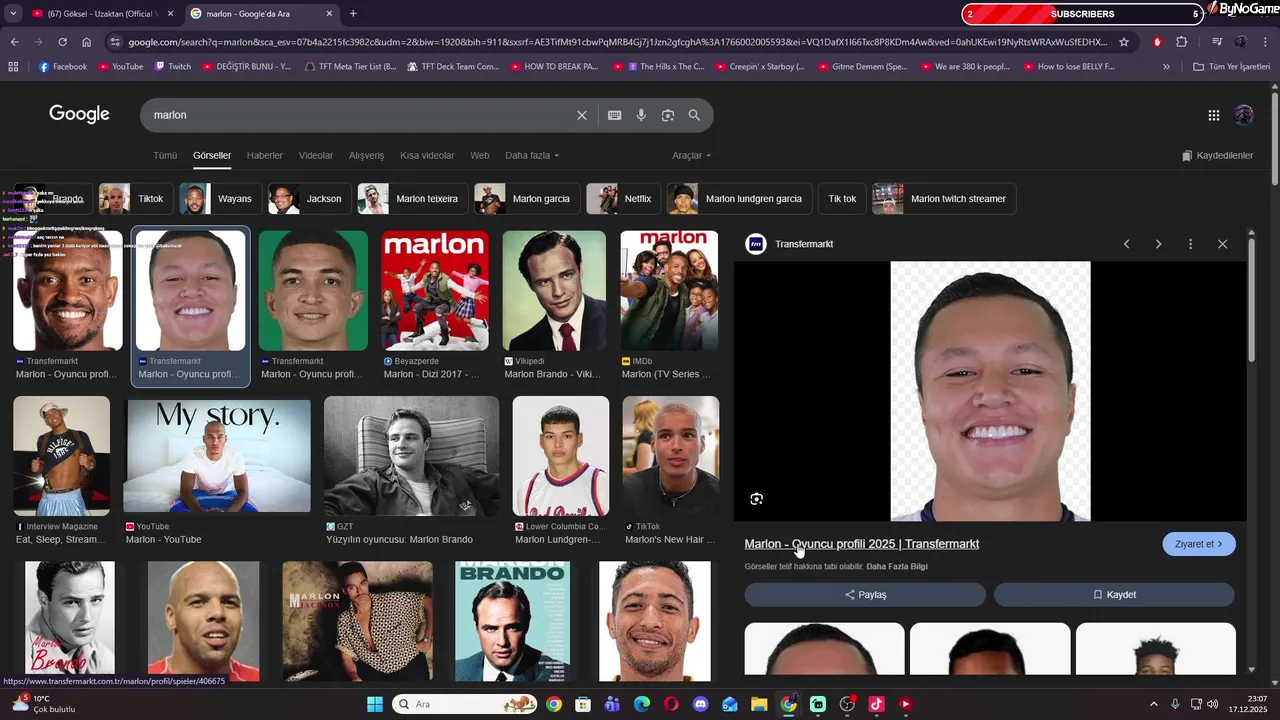Expand the Araçlar tools dropdown
The width and height of the screenshot is (1280, 720).
[692, 156]
